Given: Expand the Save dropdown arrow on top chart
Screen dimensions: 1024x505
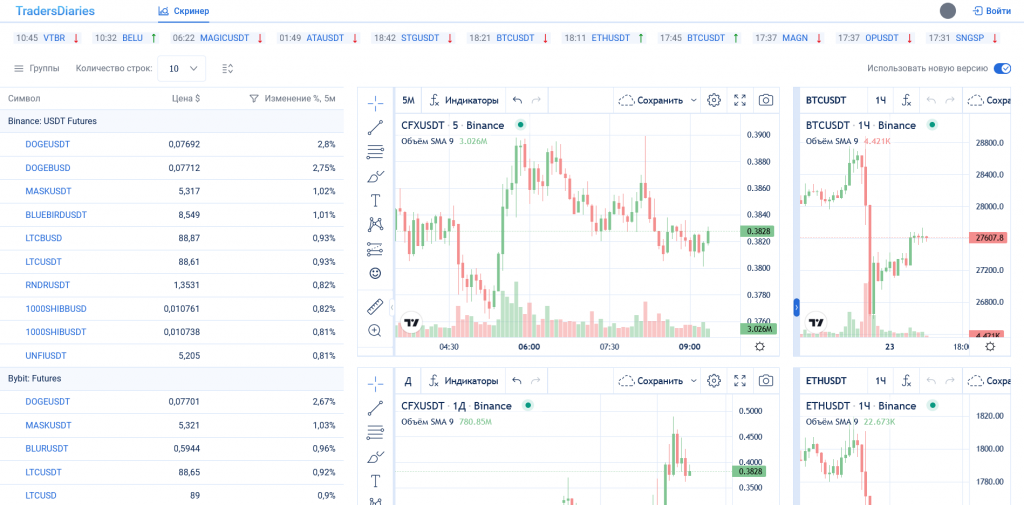Looking at the screenshot, I should [x=693, y=101].
